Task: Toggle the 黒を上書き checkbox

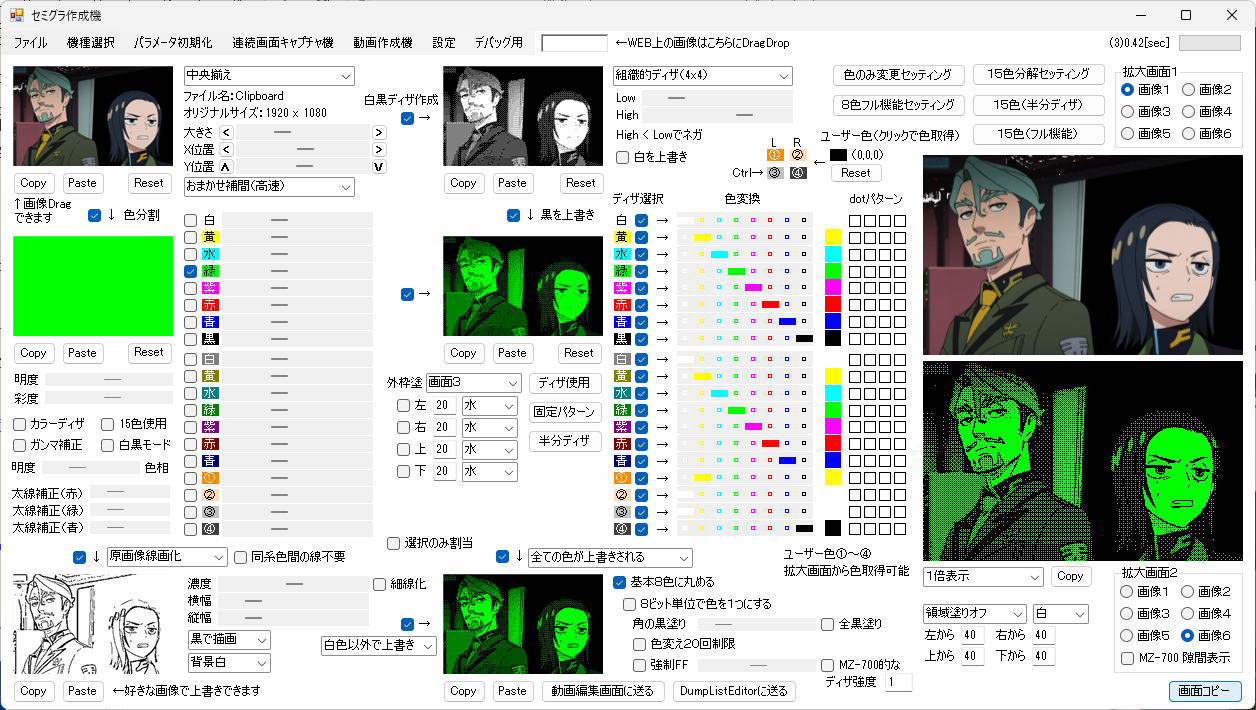Action: coord(514,215)
